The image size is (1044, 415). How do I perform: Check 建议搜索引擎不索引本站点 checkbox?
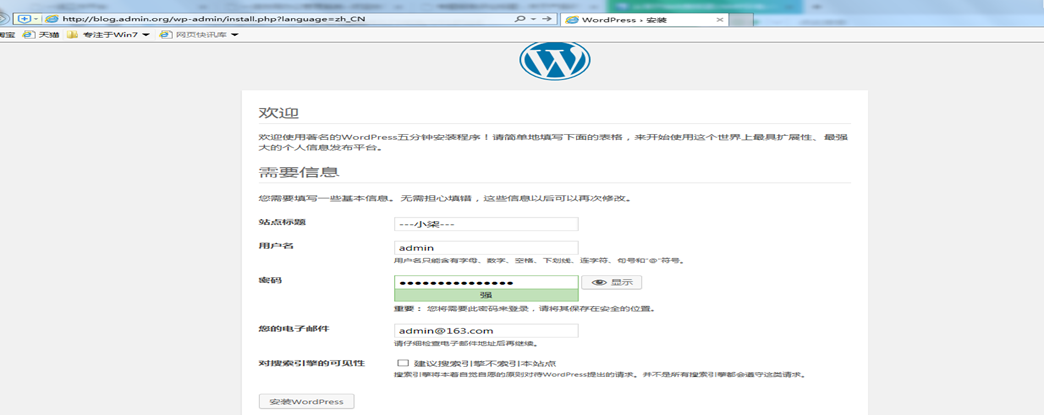coord(402,363)
